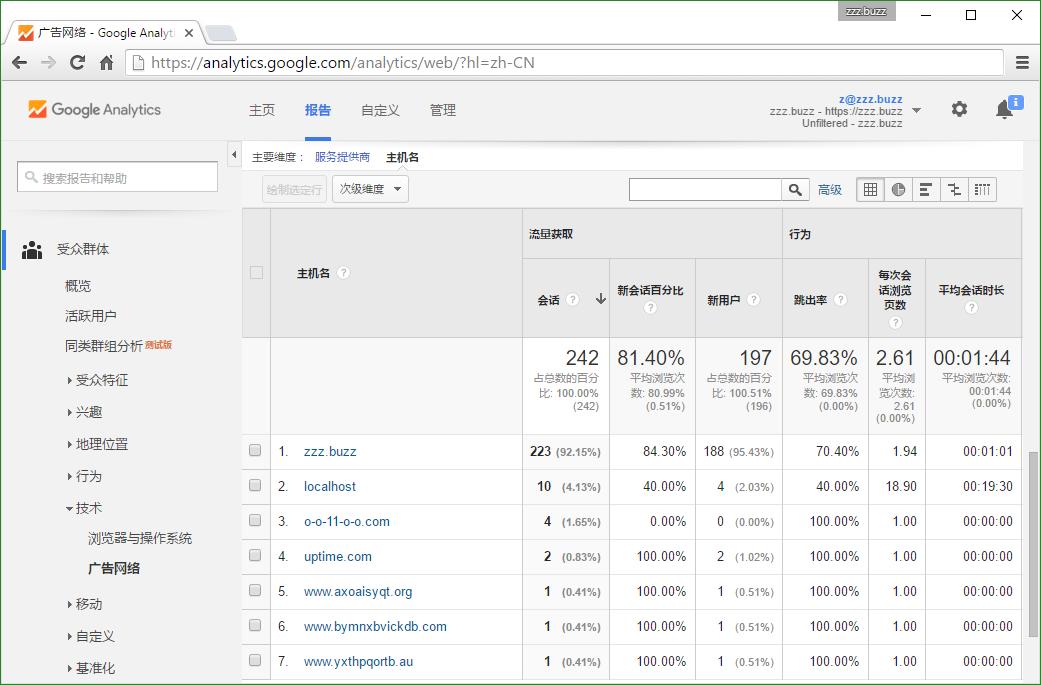The width and height of the screenshot is (1041, 685).
Task: Focus the 搜索报告和帮助 search field
Action: pos(118,177)
